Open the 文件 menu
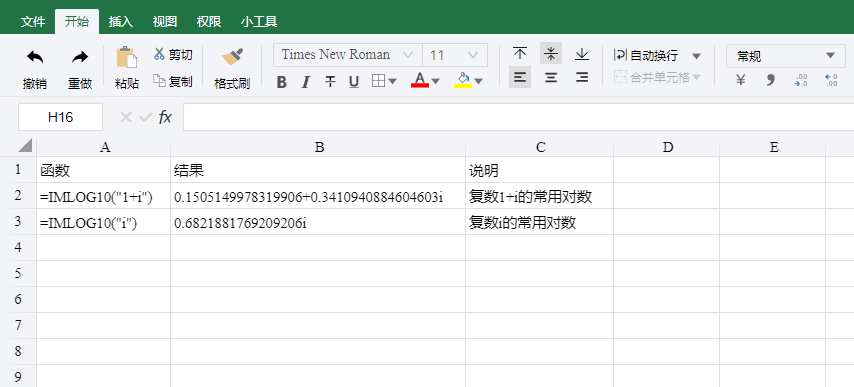854x387 pixels. point(33,22)
